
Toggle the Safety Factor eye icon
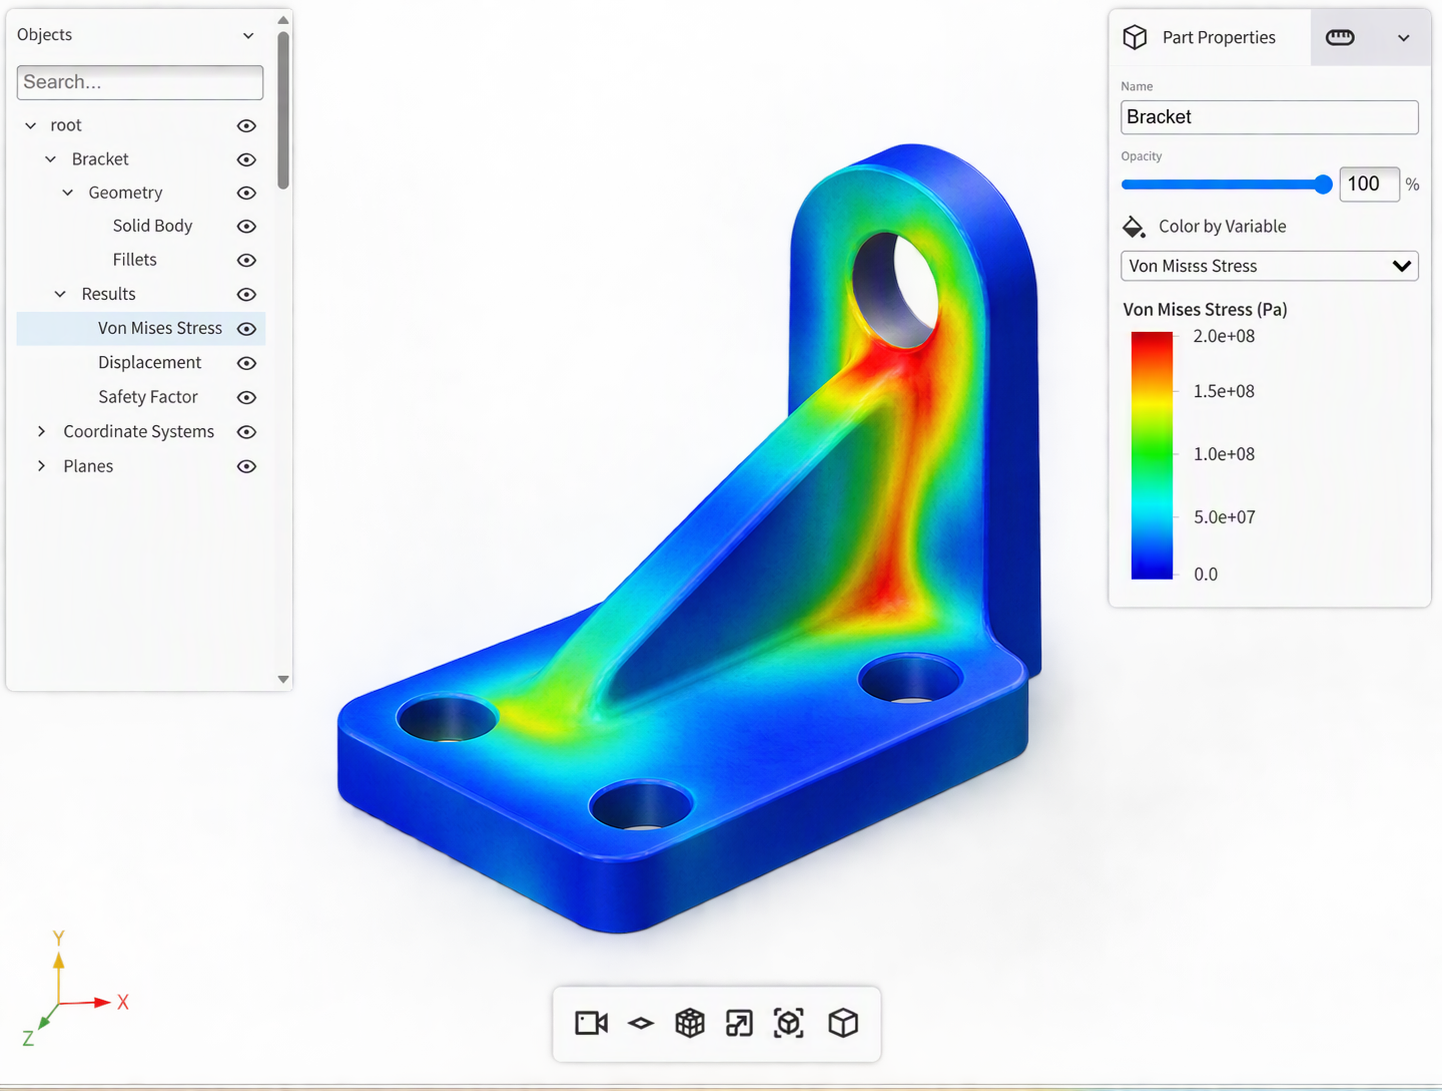click(247, 398)
